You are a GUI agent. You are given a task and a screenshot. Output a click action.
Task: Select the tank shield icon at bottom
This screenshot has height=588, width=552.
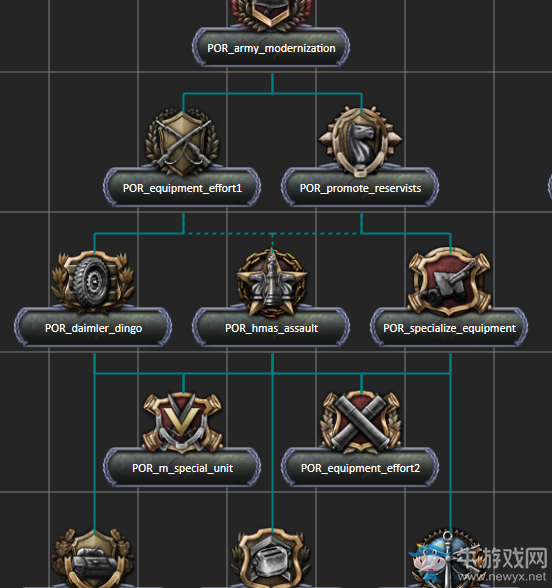click(x=93, y=558)
